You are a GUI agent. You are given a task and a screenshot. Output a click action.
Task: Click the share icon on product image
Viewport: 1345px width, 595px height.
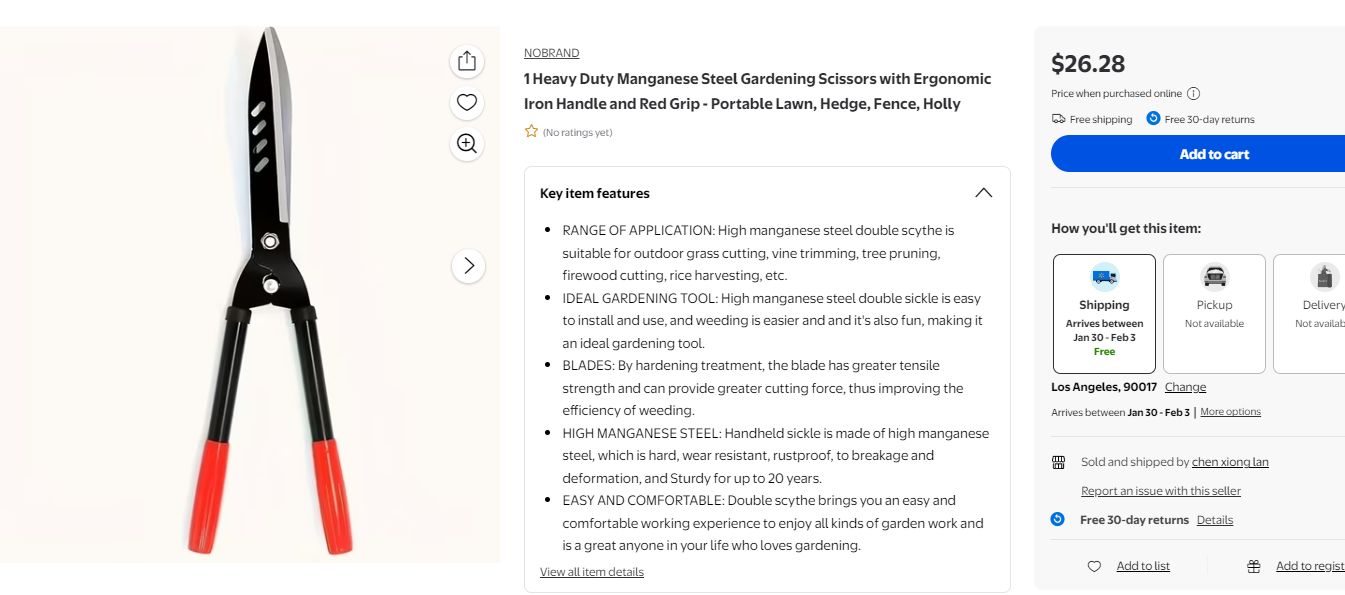466,61
